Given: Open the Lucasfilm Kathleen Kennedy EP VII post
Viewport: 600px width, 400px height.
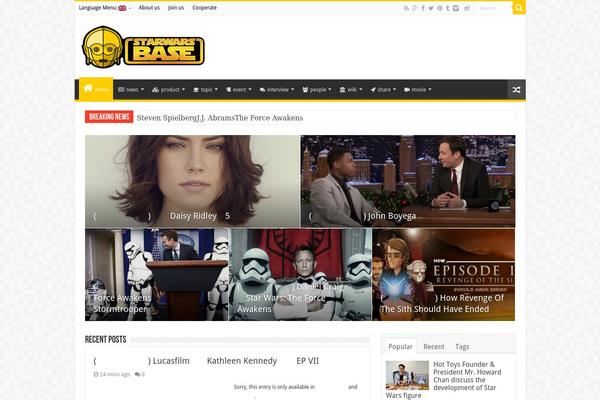Looking at the screenshot, I should (x=206, y=361).
